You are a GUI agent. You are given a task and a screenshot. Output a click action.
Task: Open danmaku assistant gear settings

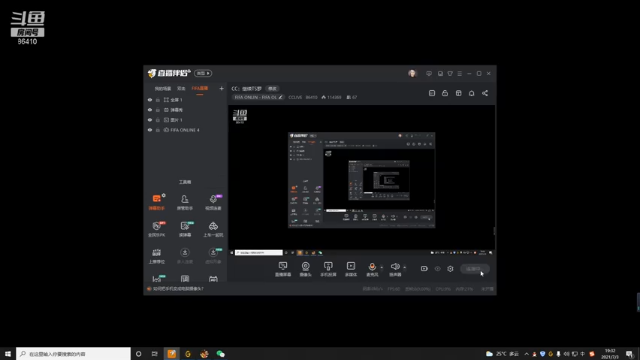[x=164, y=196]
